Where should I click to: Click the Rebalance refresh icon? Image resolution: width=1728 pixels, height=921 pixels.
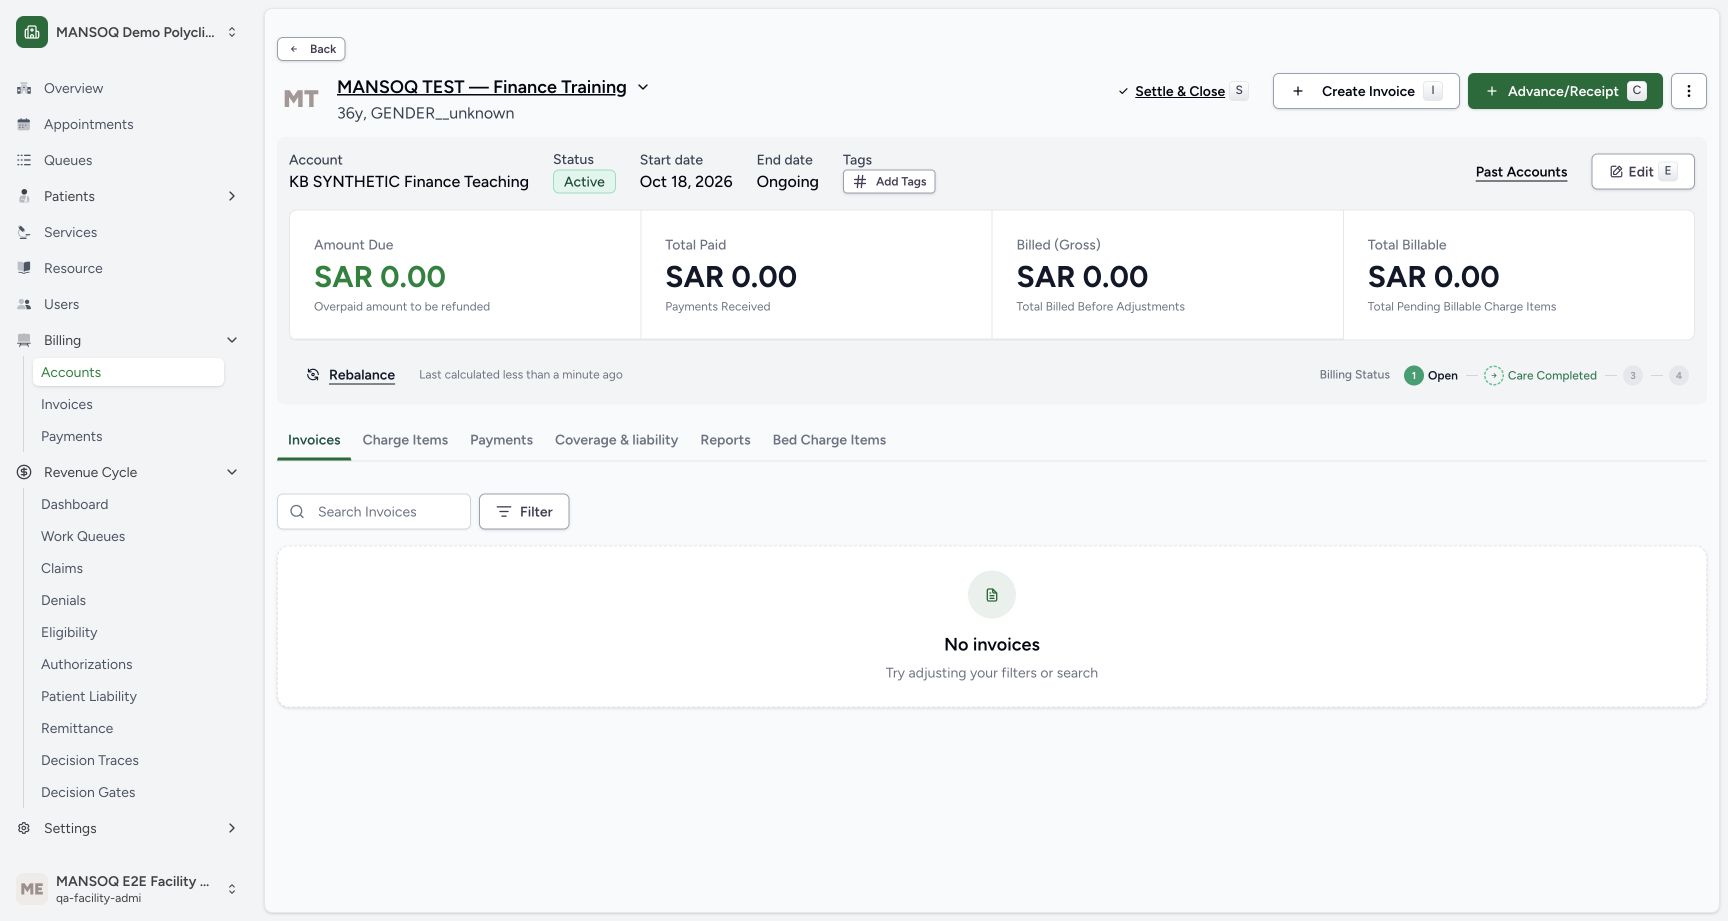pos(313,375)
